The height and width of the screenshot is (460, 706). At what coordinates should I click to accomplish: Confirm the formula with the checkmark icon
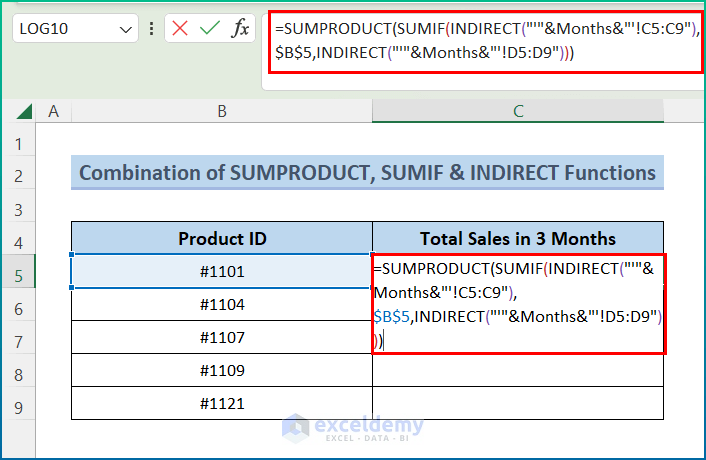(209, 29)
